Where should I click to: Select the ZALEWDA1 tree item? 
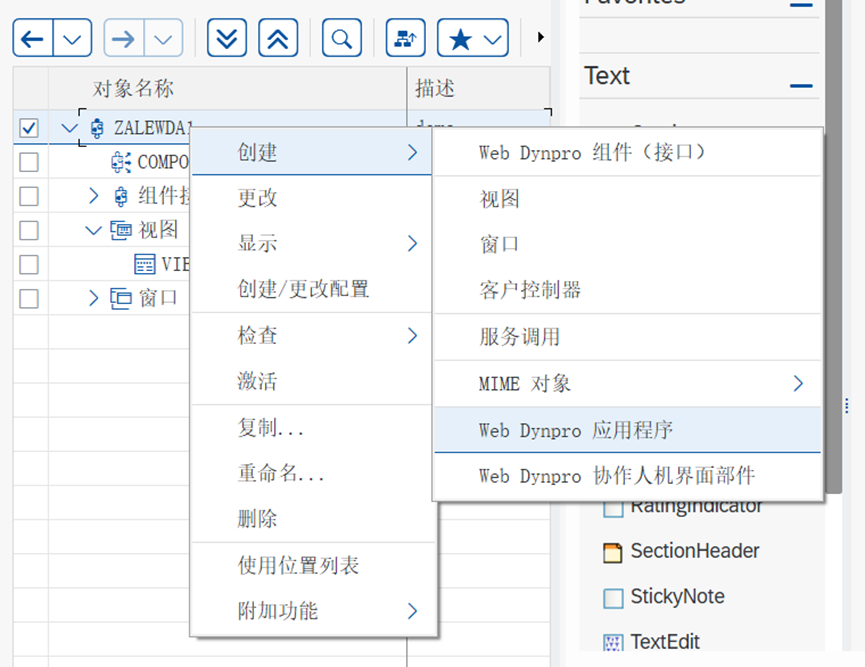pos(152,128)
